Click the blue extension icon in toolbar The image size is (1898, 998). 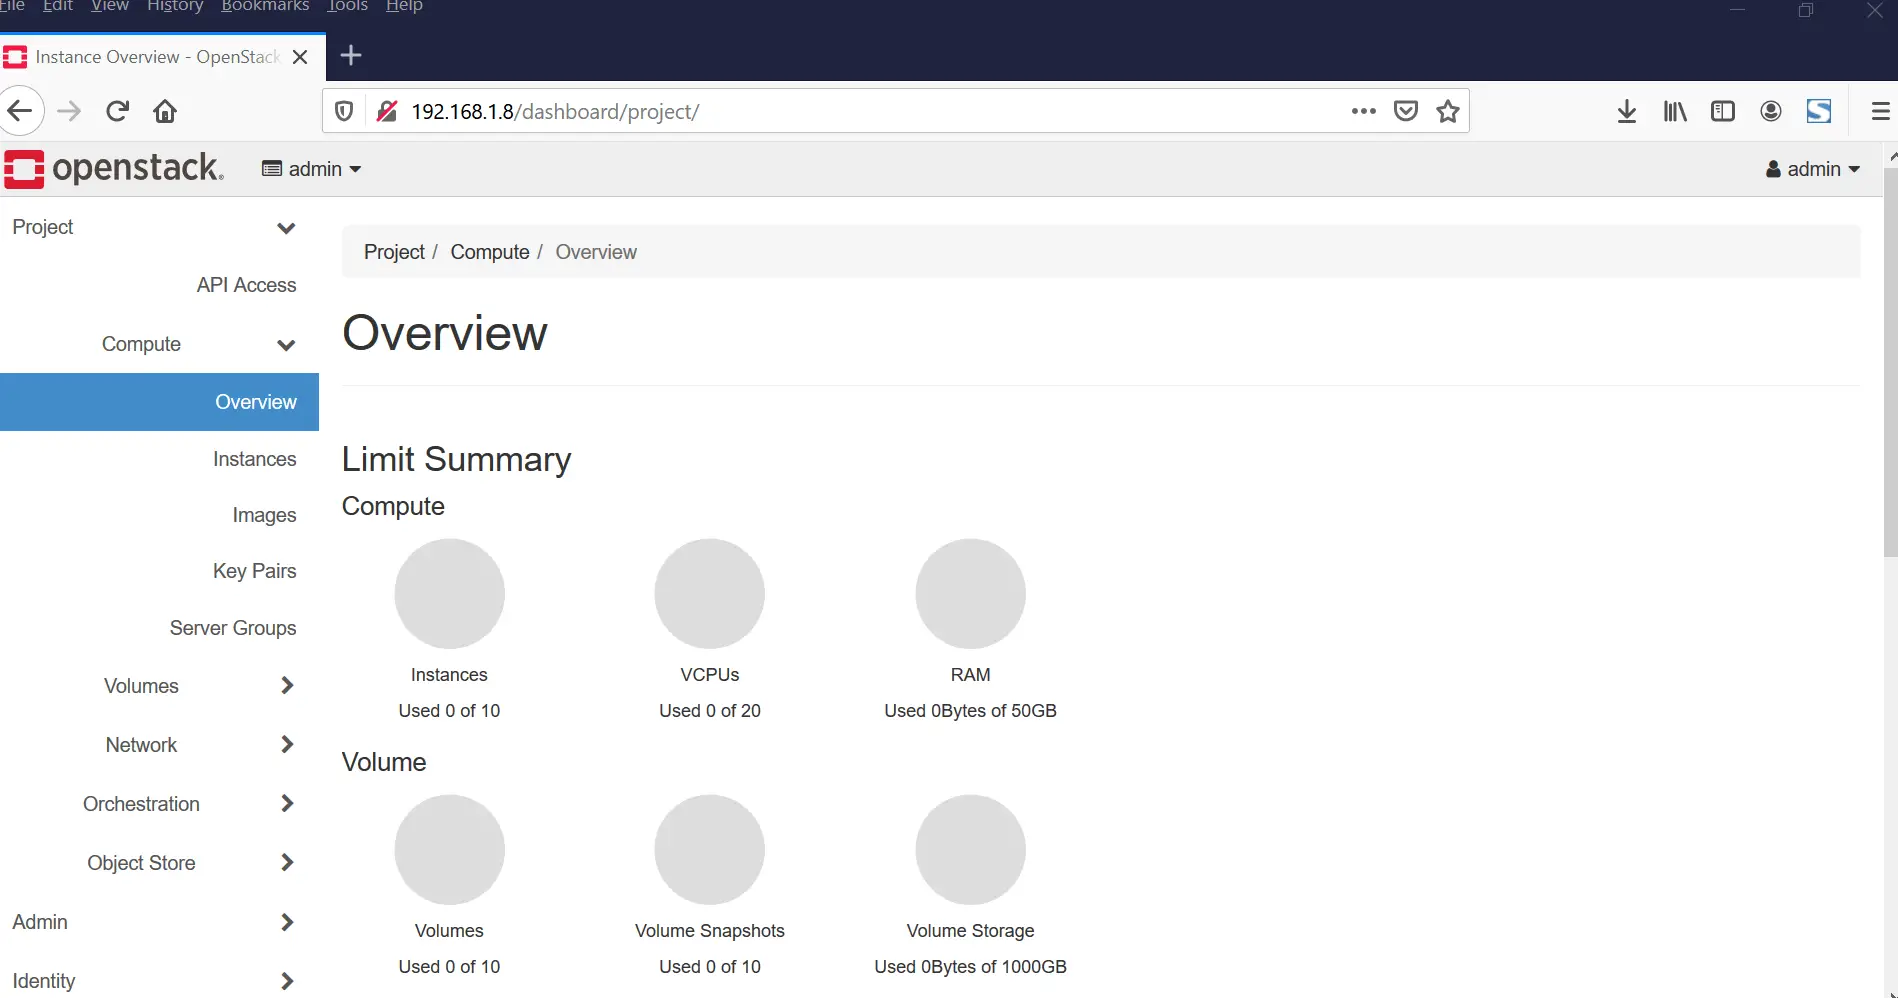click(x=1819, y=111)
